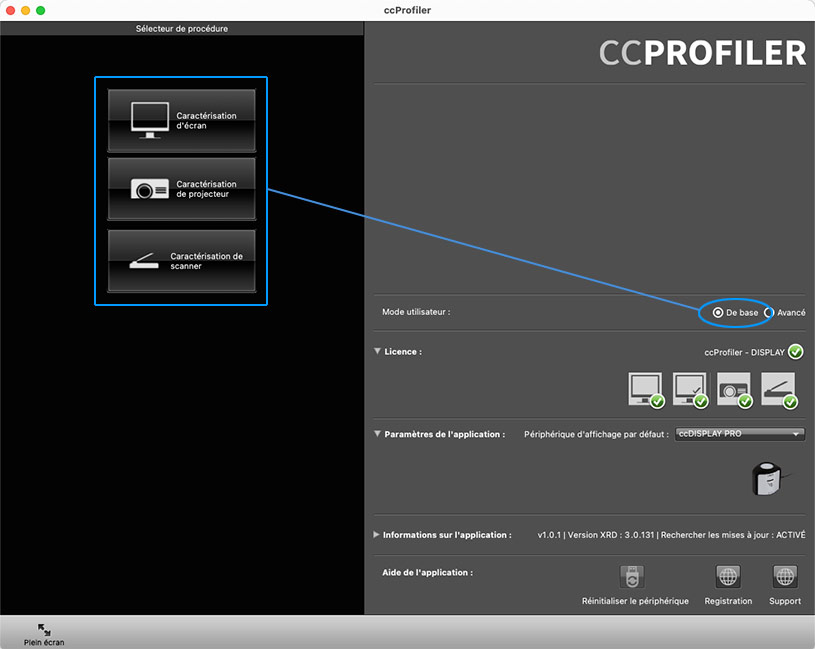Select the De base user mode

click(x=718, y=312)
